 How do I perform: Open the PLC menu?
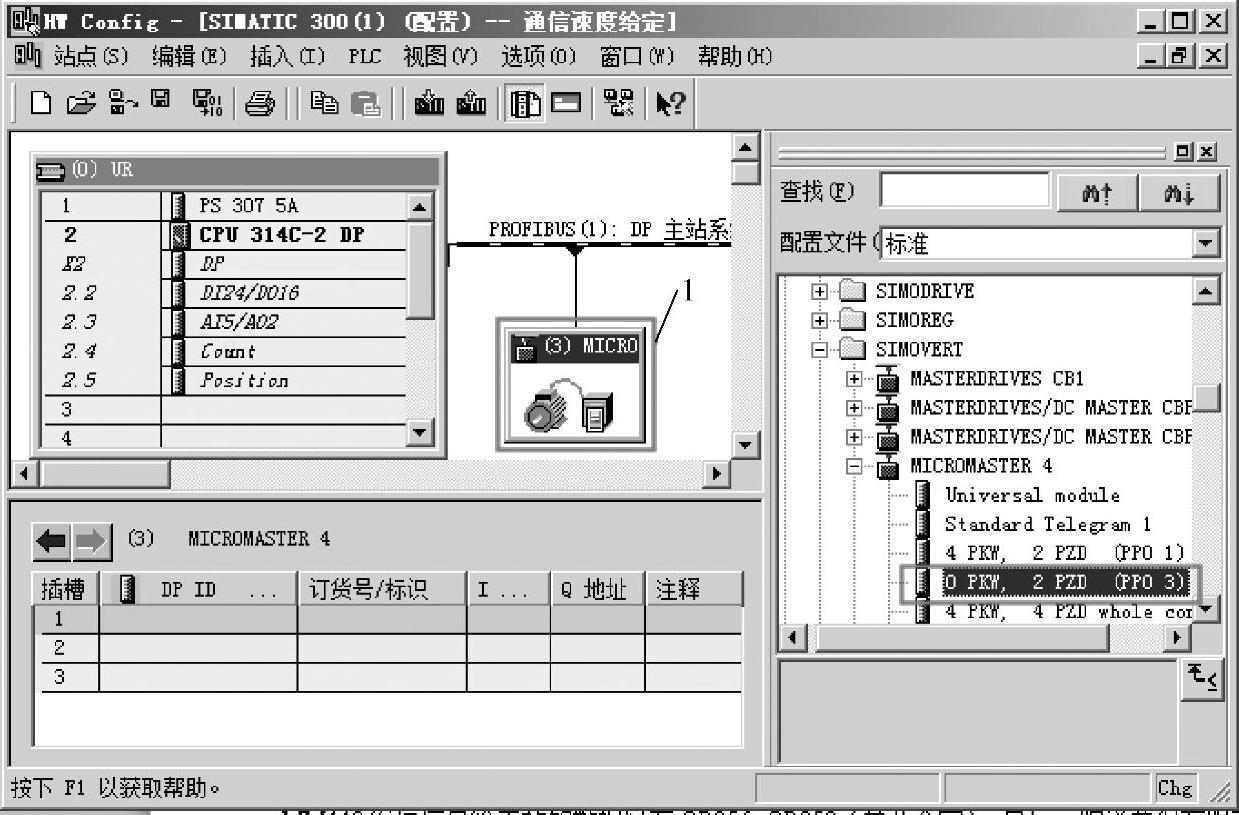pos(365,57)
